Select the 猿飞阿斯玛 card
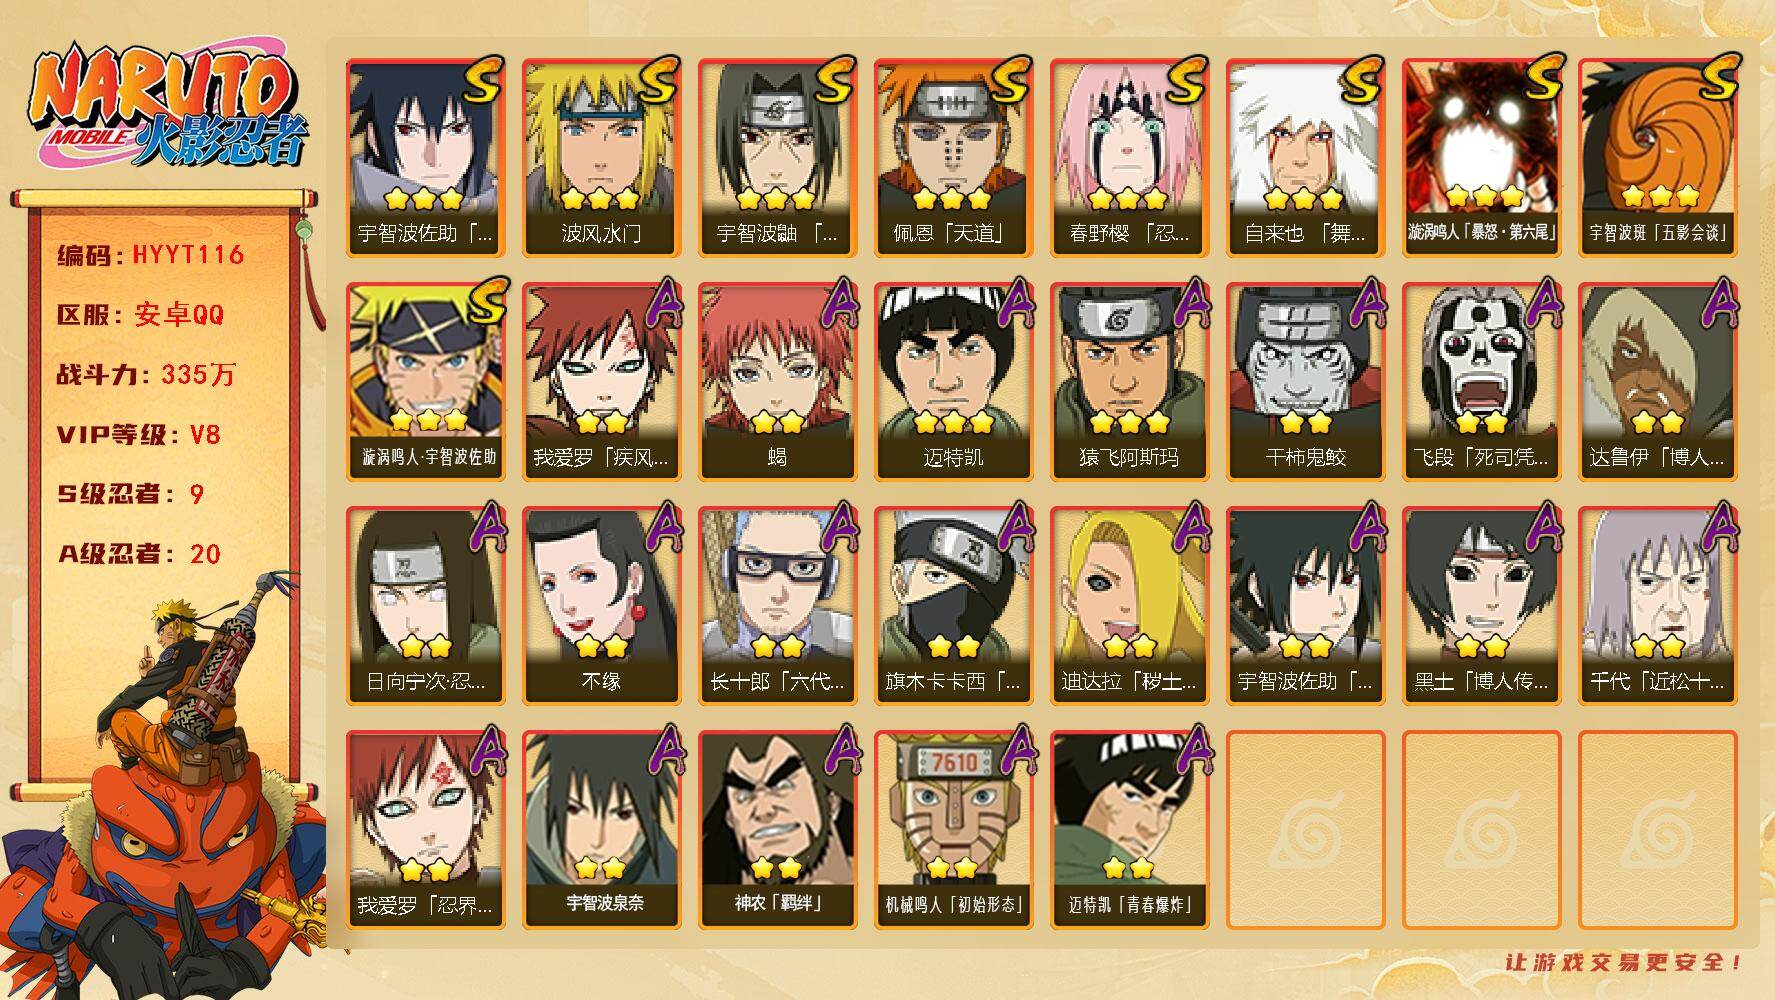1775x1000 pixels. [x=1129, y=382]
